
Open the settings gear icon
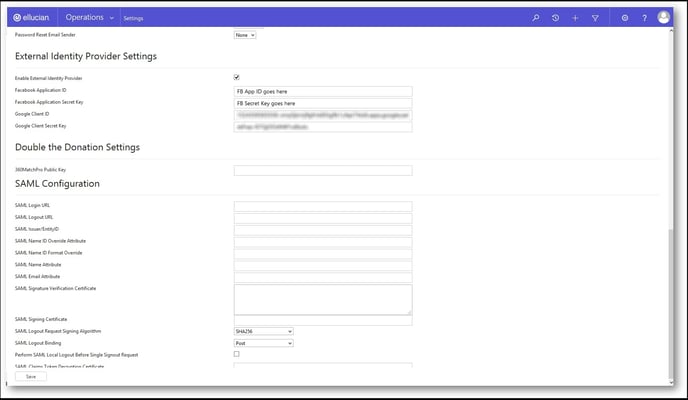point(625,18)
